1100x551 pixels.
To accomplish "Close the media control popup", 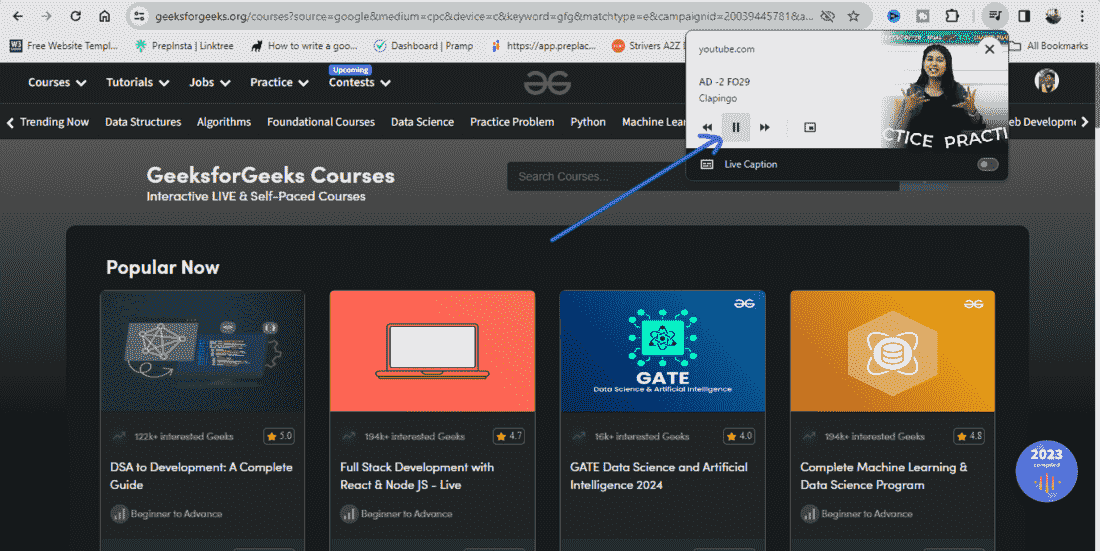I will [989, 49].
